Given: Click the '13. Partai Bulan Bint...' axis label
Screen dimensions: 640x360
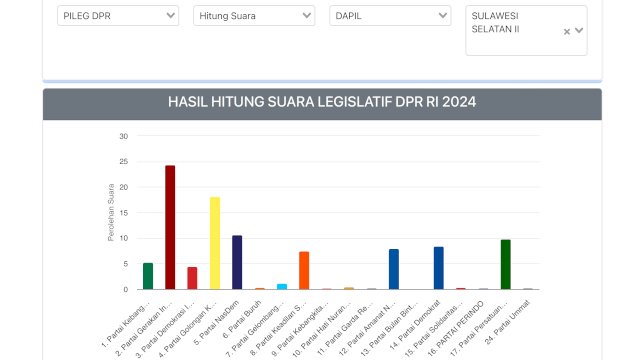Looking at the screenshot, I should [389, 329].
